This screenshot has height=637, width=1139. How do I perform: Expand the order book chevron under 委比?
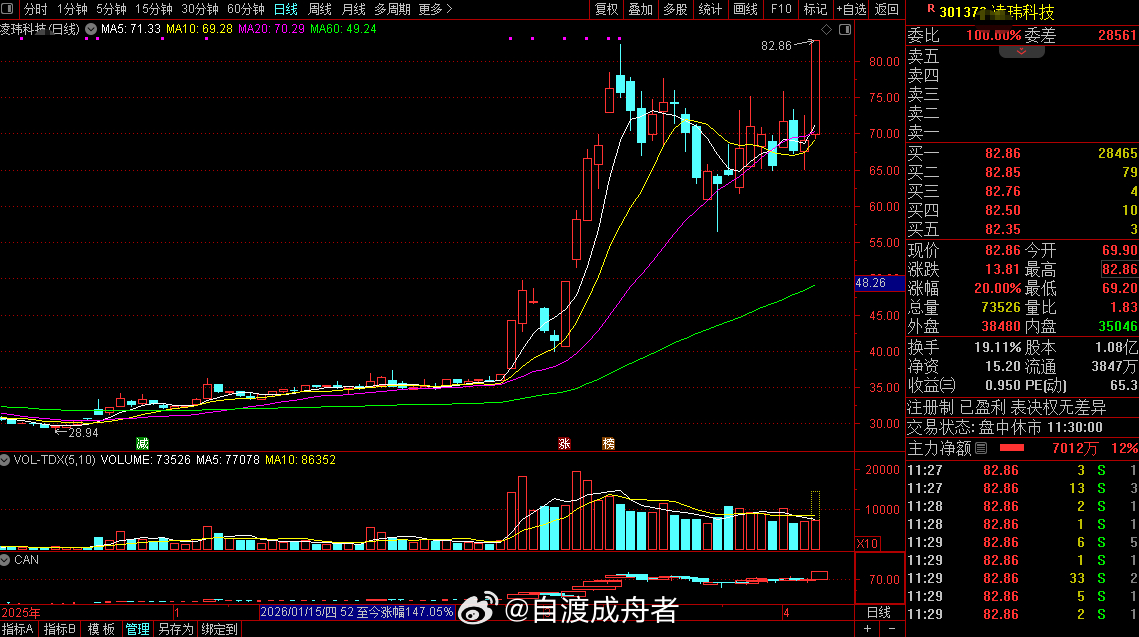pos(1021,52)
